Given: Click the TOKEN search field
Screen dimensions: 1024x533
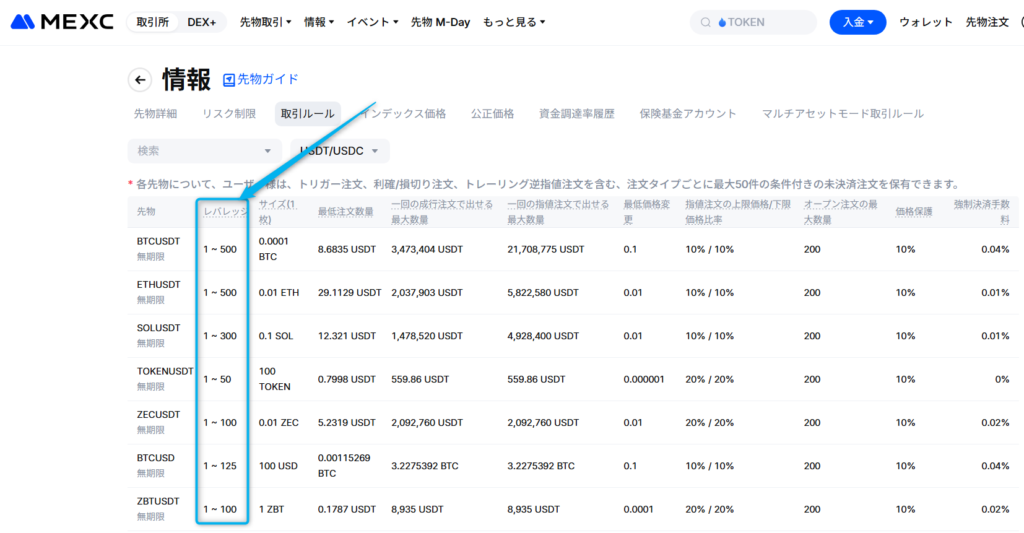Looking at the screenshot, I should [x=754, y=22].
